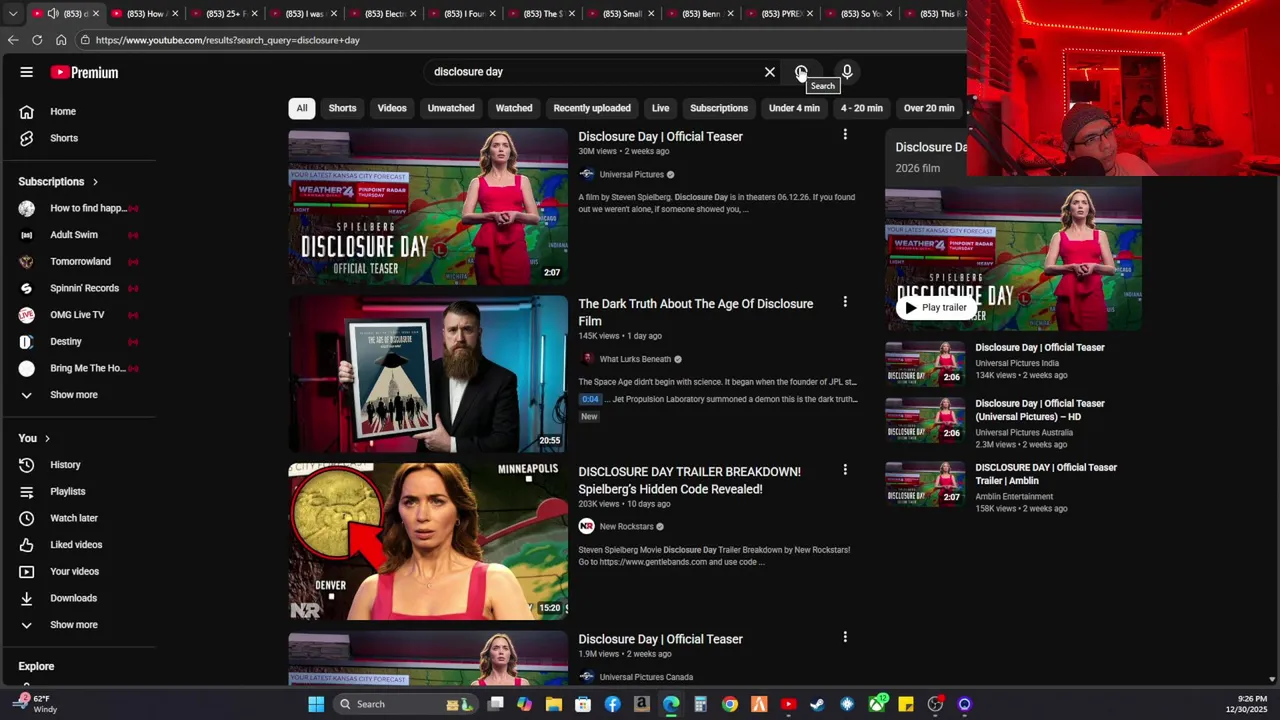The image size is (1280, 720).
Task: Open History in the sidebar
Action: tap(78, 465)
